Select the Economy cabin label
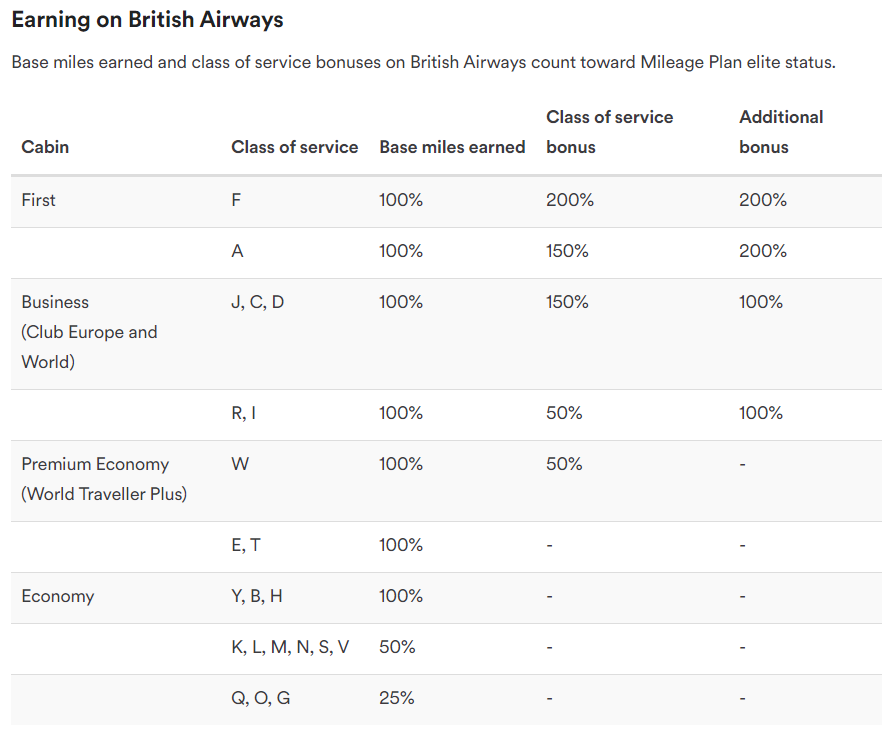The image size is (894, 738). point(58,597)
